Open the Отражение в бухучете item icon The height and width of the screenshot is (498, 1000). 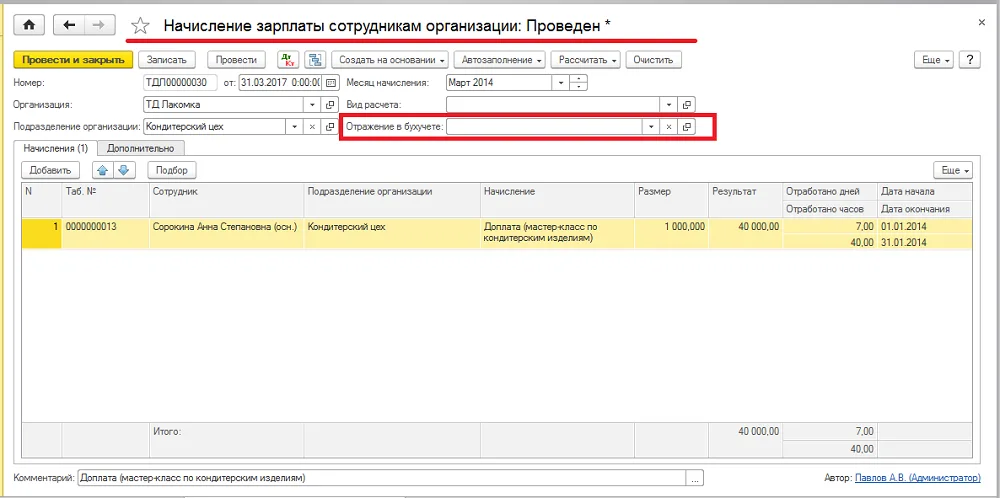click(x=686, y=127)
